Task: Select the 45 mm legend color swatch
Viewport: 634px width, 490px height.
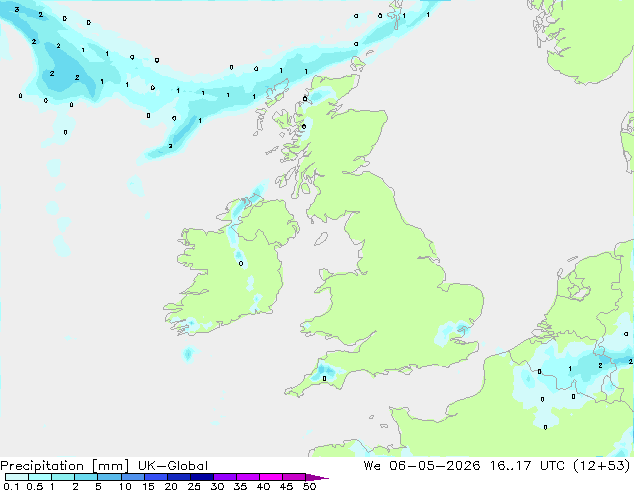Action: click(294, 477)
